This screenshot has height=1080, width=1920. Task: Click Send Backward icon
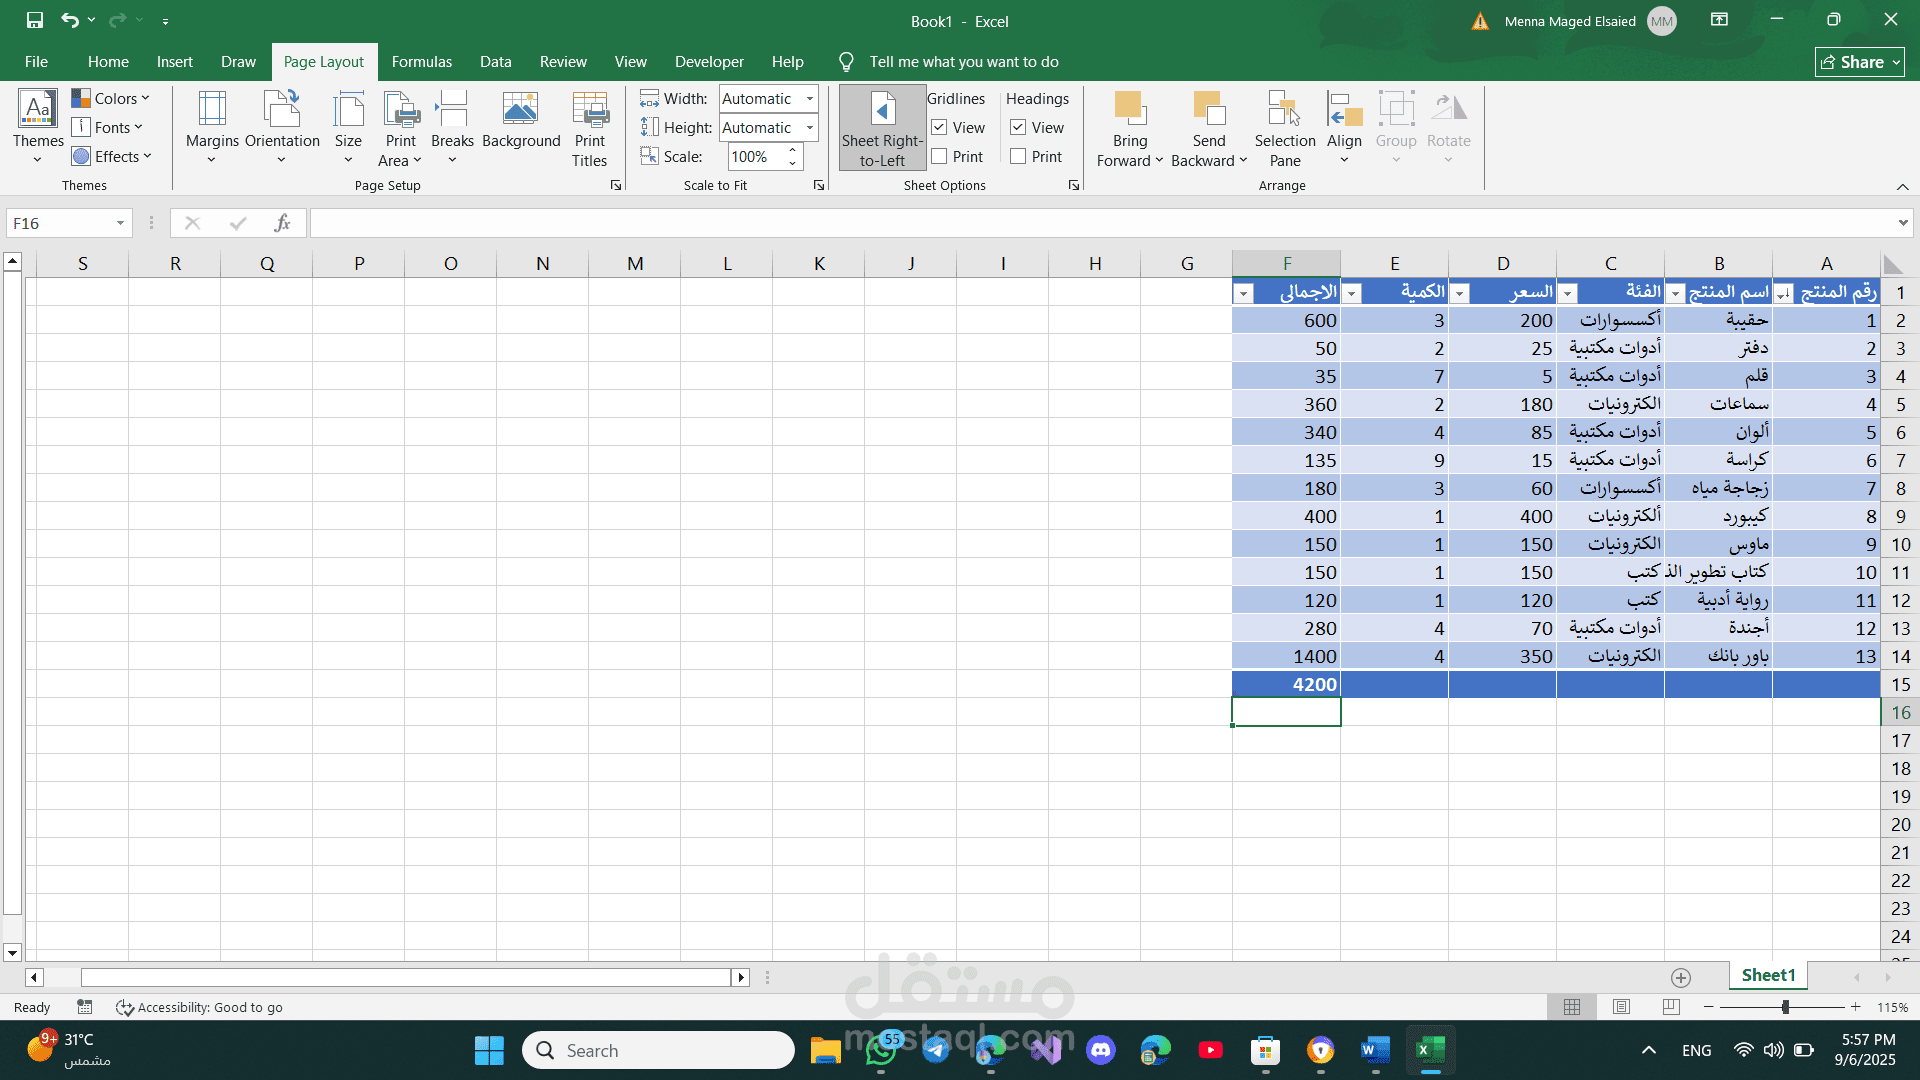pos(1209,108)
